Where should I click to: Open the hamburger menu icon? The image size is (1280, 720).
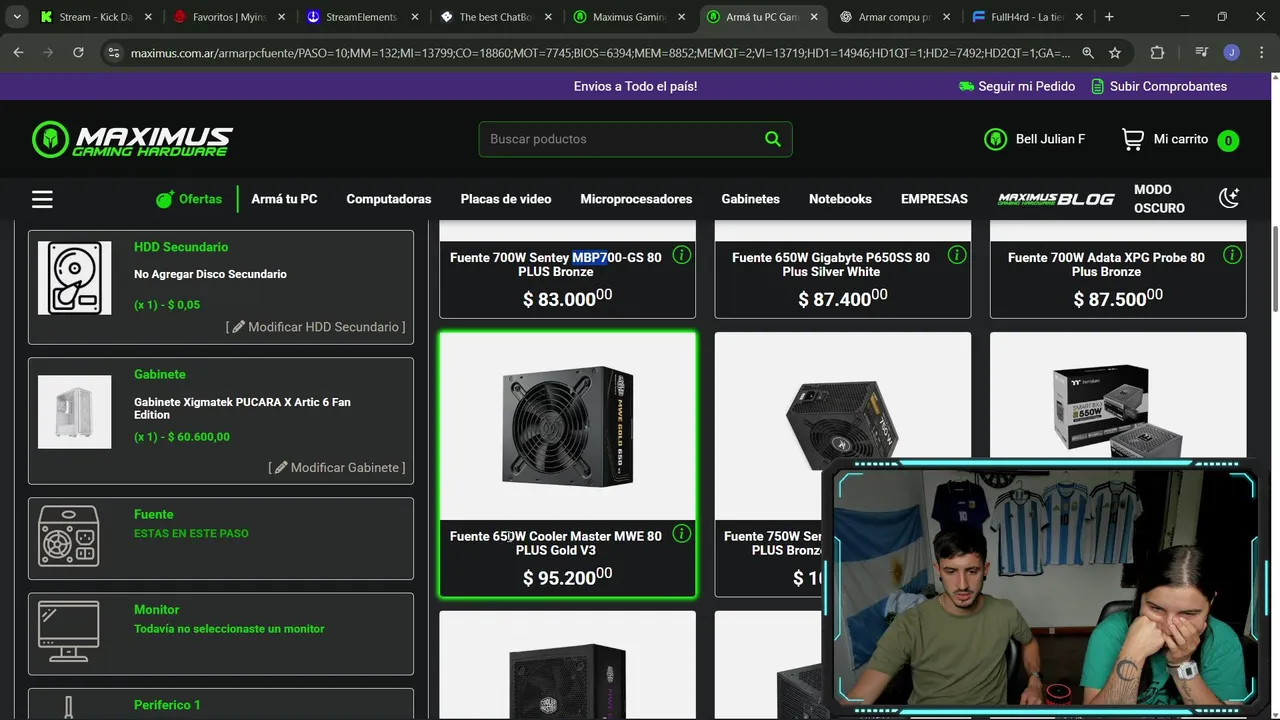pyautogui.click(x=42, y=199)
